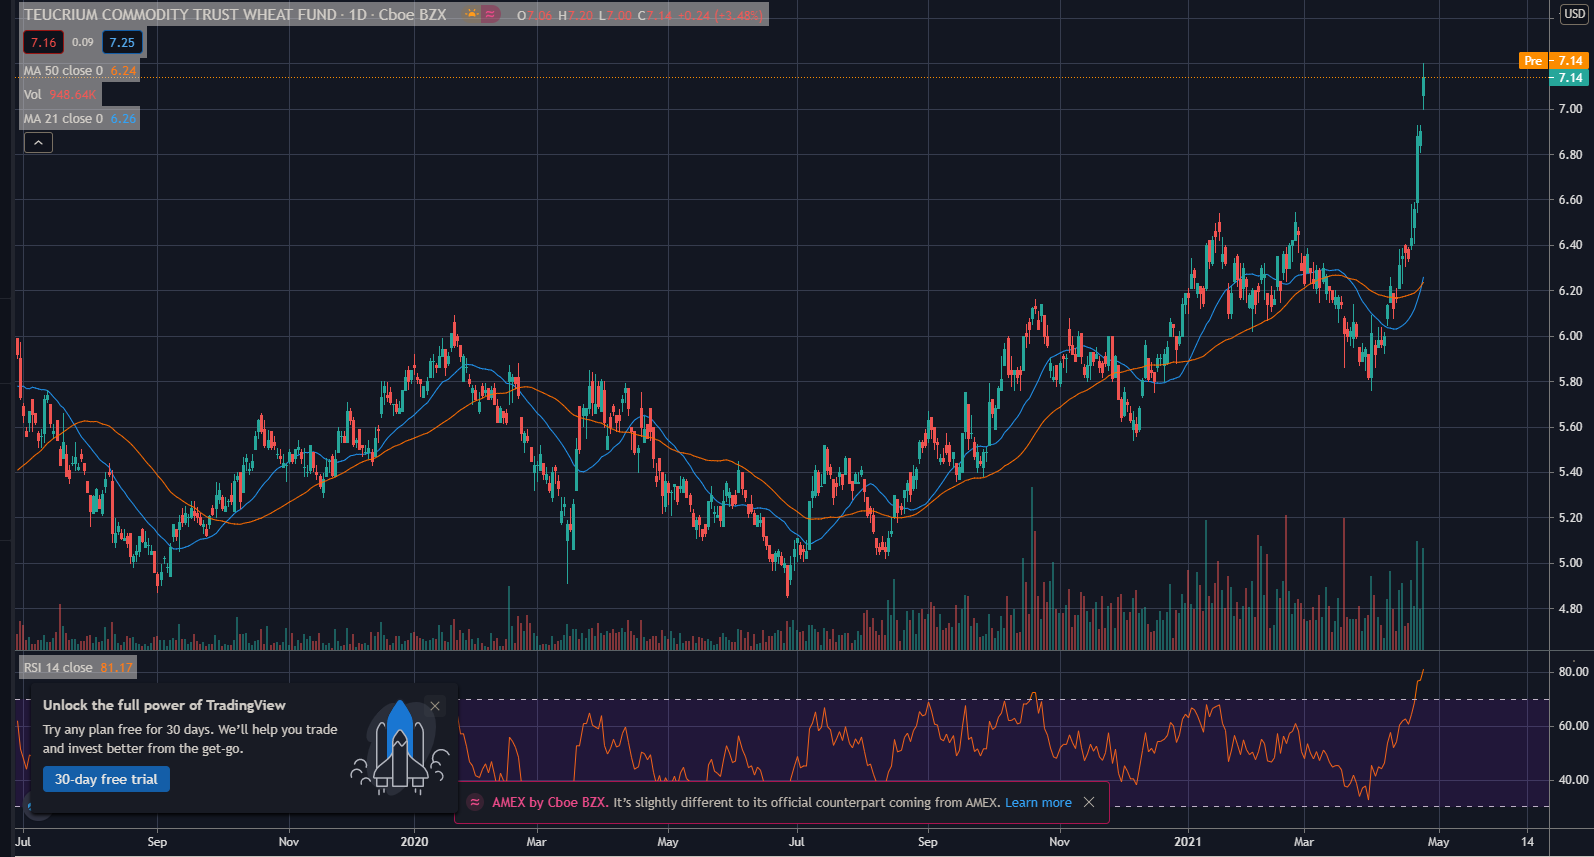
Task: Close the Unlock TradingView promo popup
Action: tap(435, 706)
